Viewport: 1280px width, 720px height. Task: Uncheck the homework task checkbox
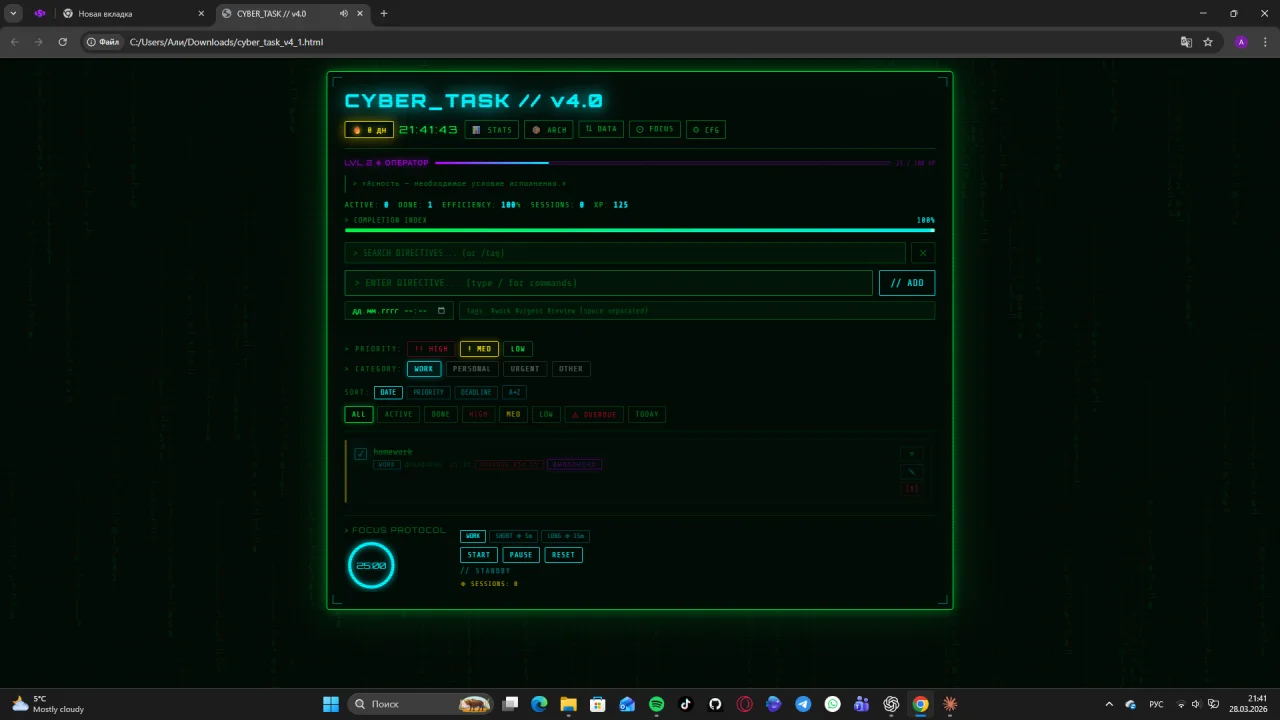(x=360, y=454)
